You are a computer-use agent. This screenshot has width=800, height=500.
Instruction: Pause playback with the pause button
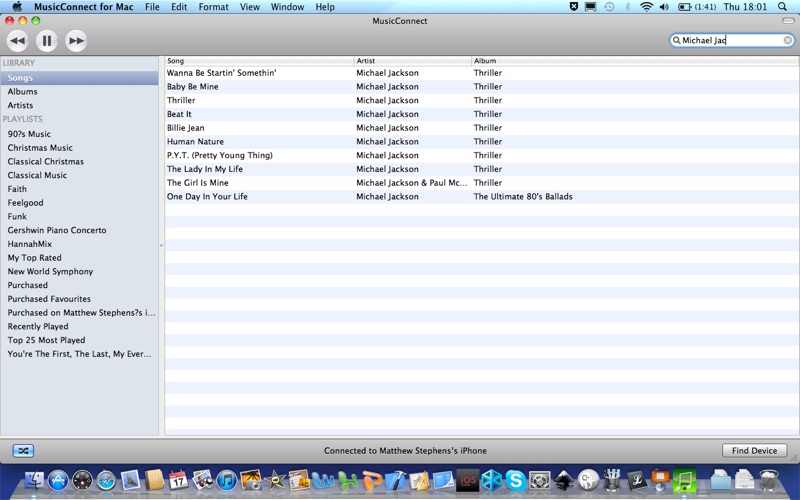(x=47, y=41)
